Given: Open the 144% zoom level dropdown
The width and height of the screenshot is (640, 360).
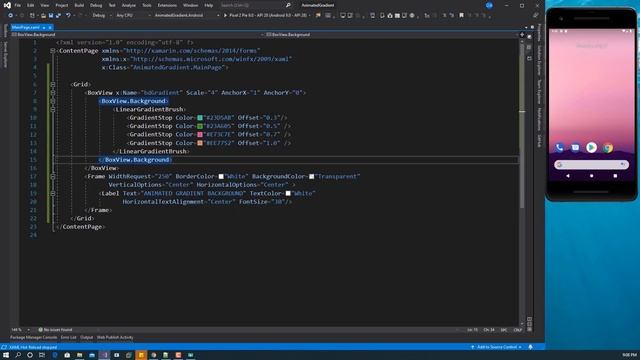Looking at the screenshot, I should [x=20, y=330].
